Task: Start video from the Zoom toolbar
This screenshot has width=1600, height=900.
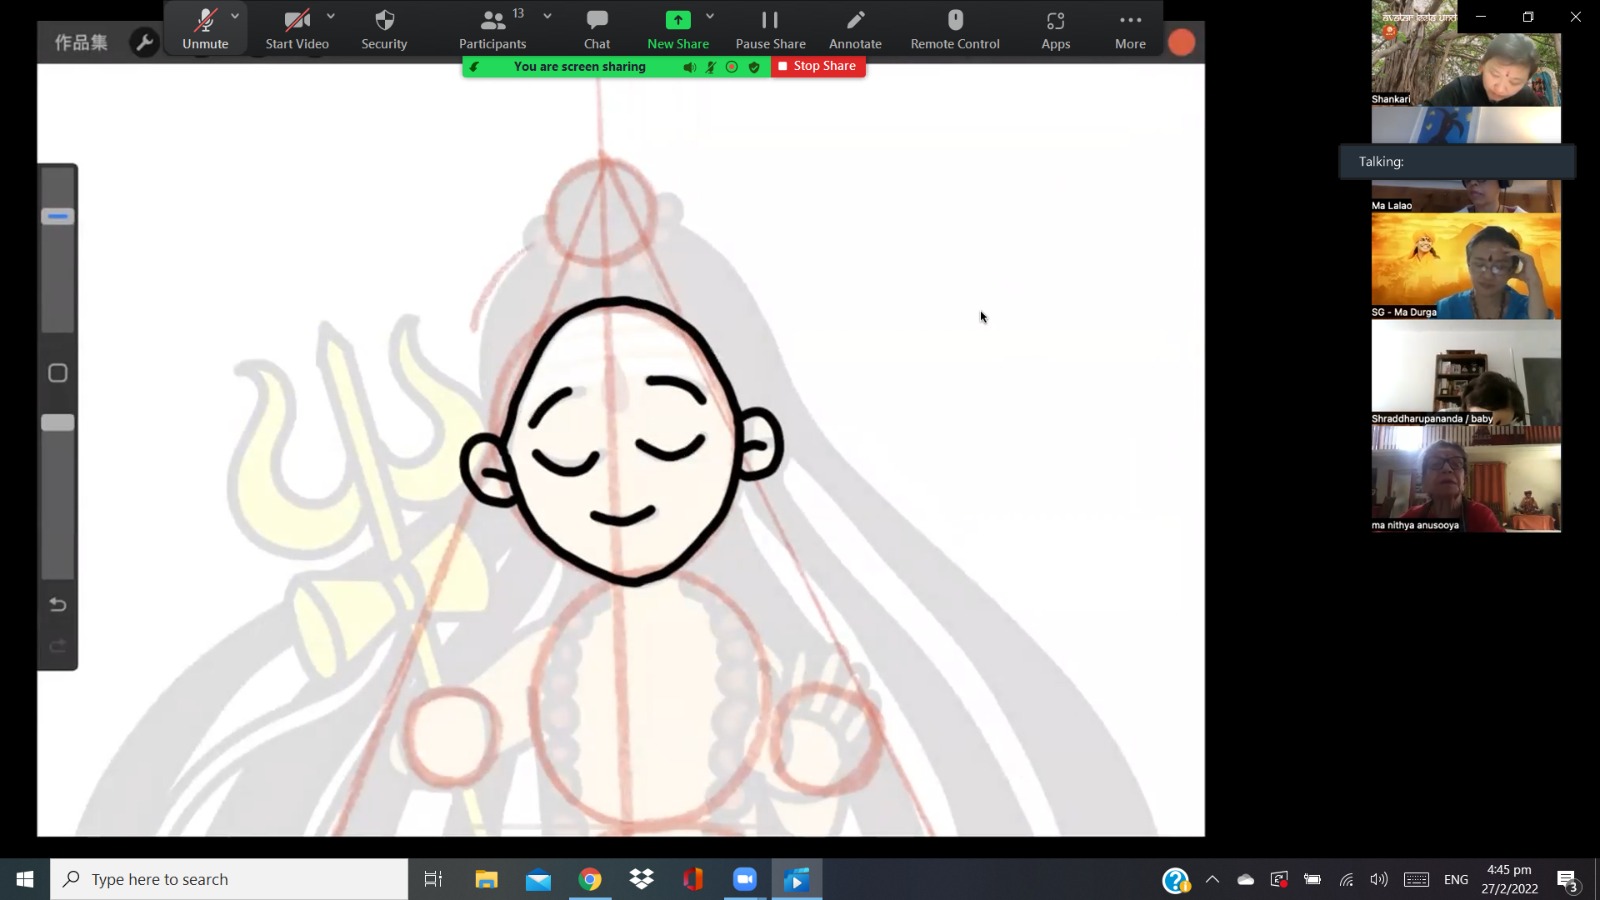Action: pyautogui.click(x=296, y=29)
